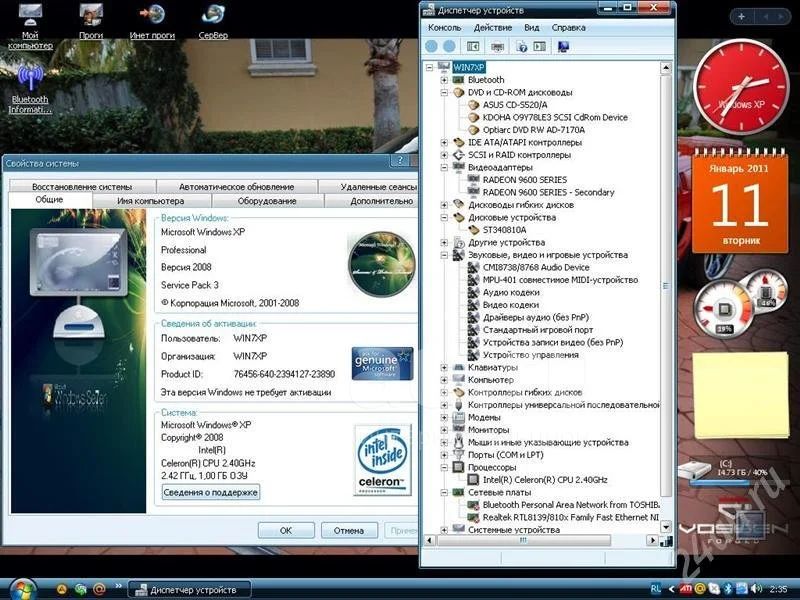Select Optiarc DVD RW AD-7170A device
The height and width of the screenshot is (600, 800).
pyautogui.click(x=534, y=130)
